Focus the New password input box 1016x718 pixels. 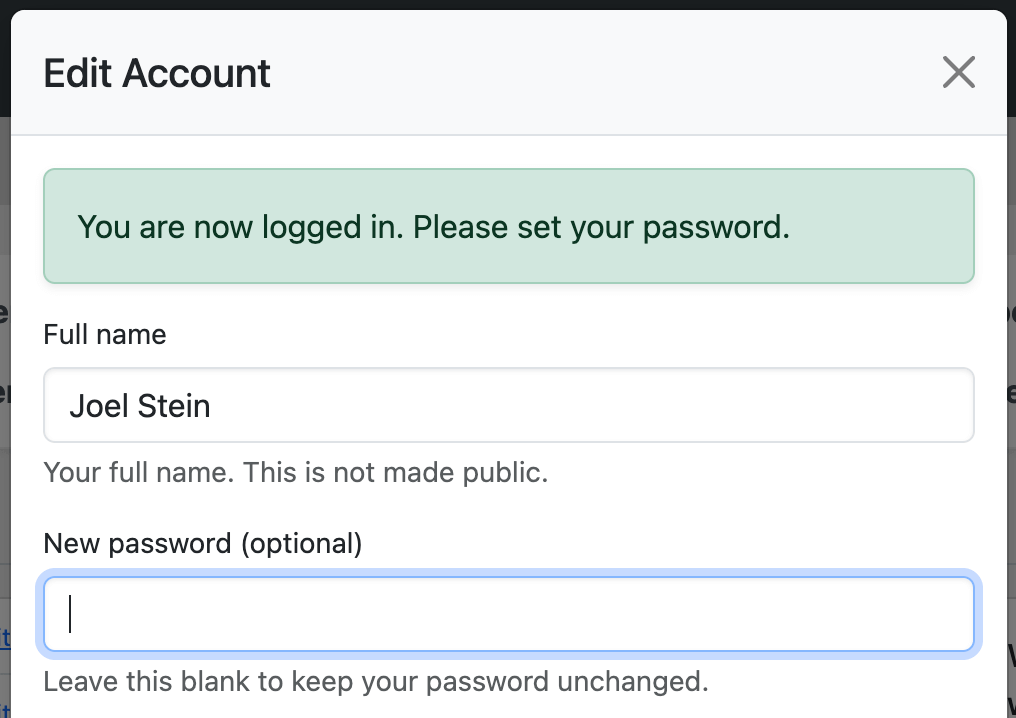pos(508,614)
